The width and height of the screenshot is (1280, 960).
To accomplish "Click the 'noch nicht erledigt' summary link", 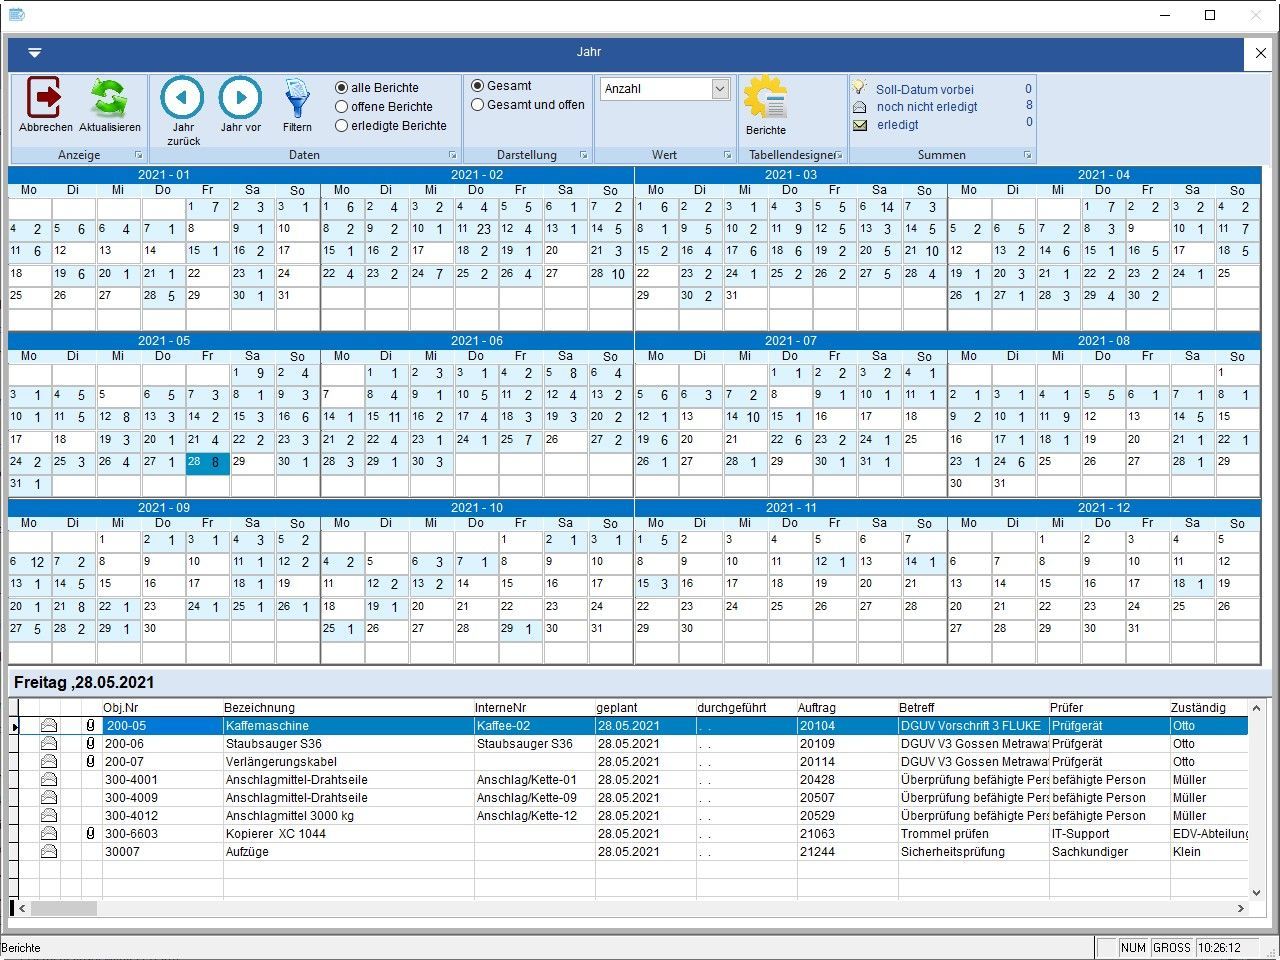I will tap(926, 107).
